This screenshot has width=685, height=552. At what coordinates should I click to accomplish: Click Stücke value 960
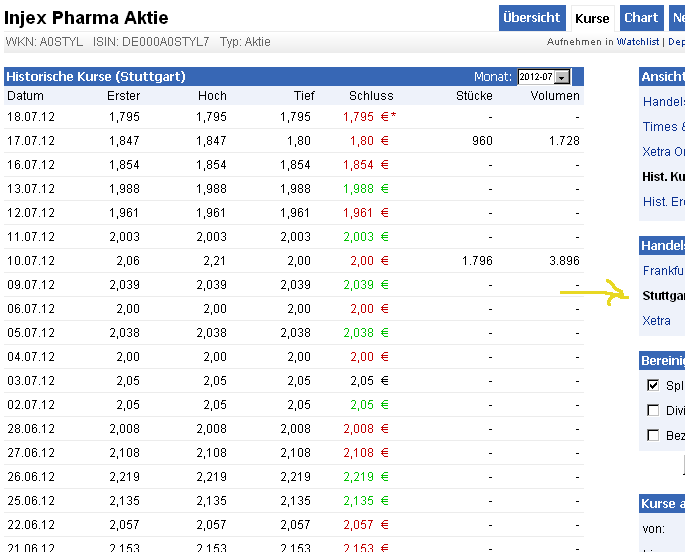tap(482, 141)
